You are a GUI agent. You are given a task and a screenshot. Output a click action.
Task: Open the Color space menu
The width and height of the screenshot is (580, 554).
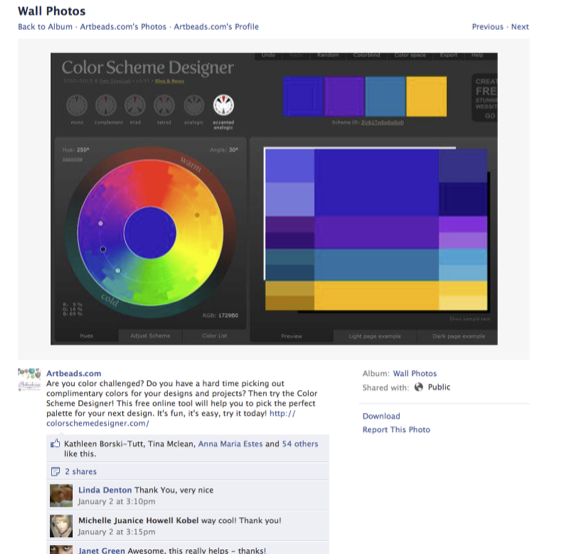(410, 55)
